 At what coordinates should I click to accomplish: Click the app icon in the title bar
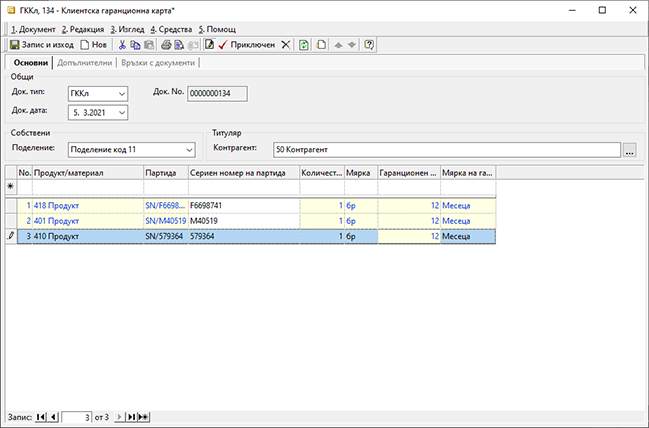(x=11, y=10)
